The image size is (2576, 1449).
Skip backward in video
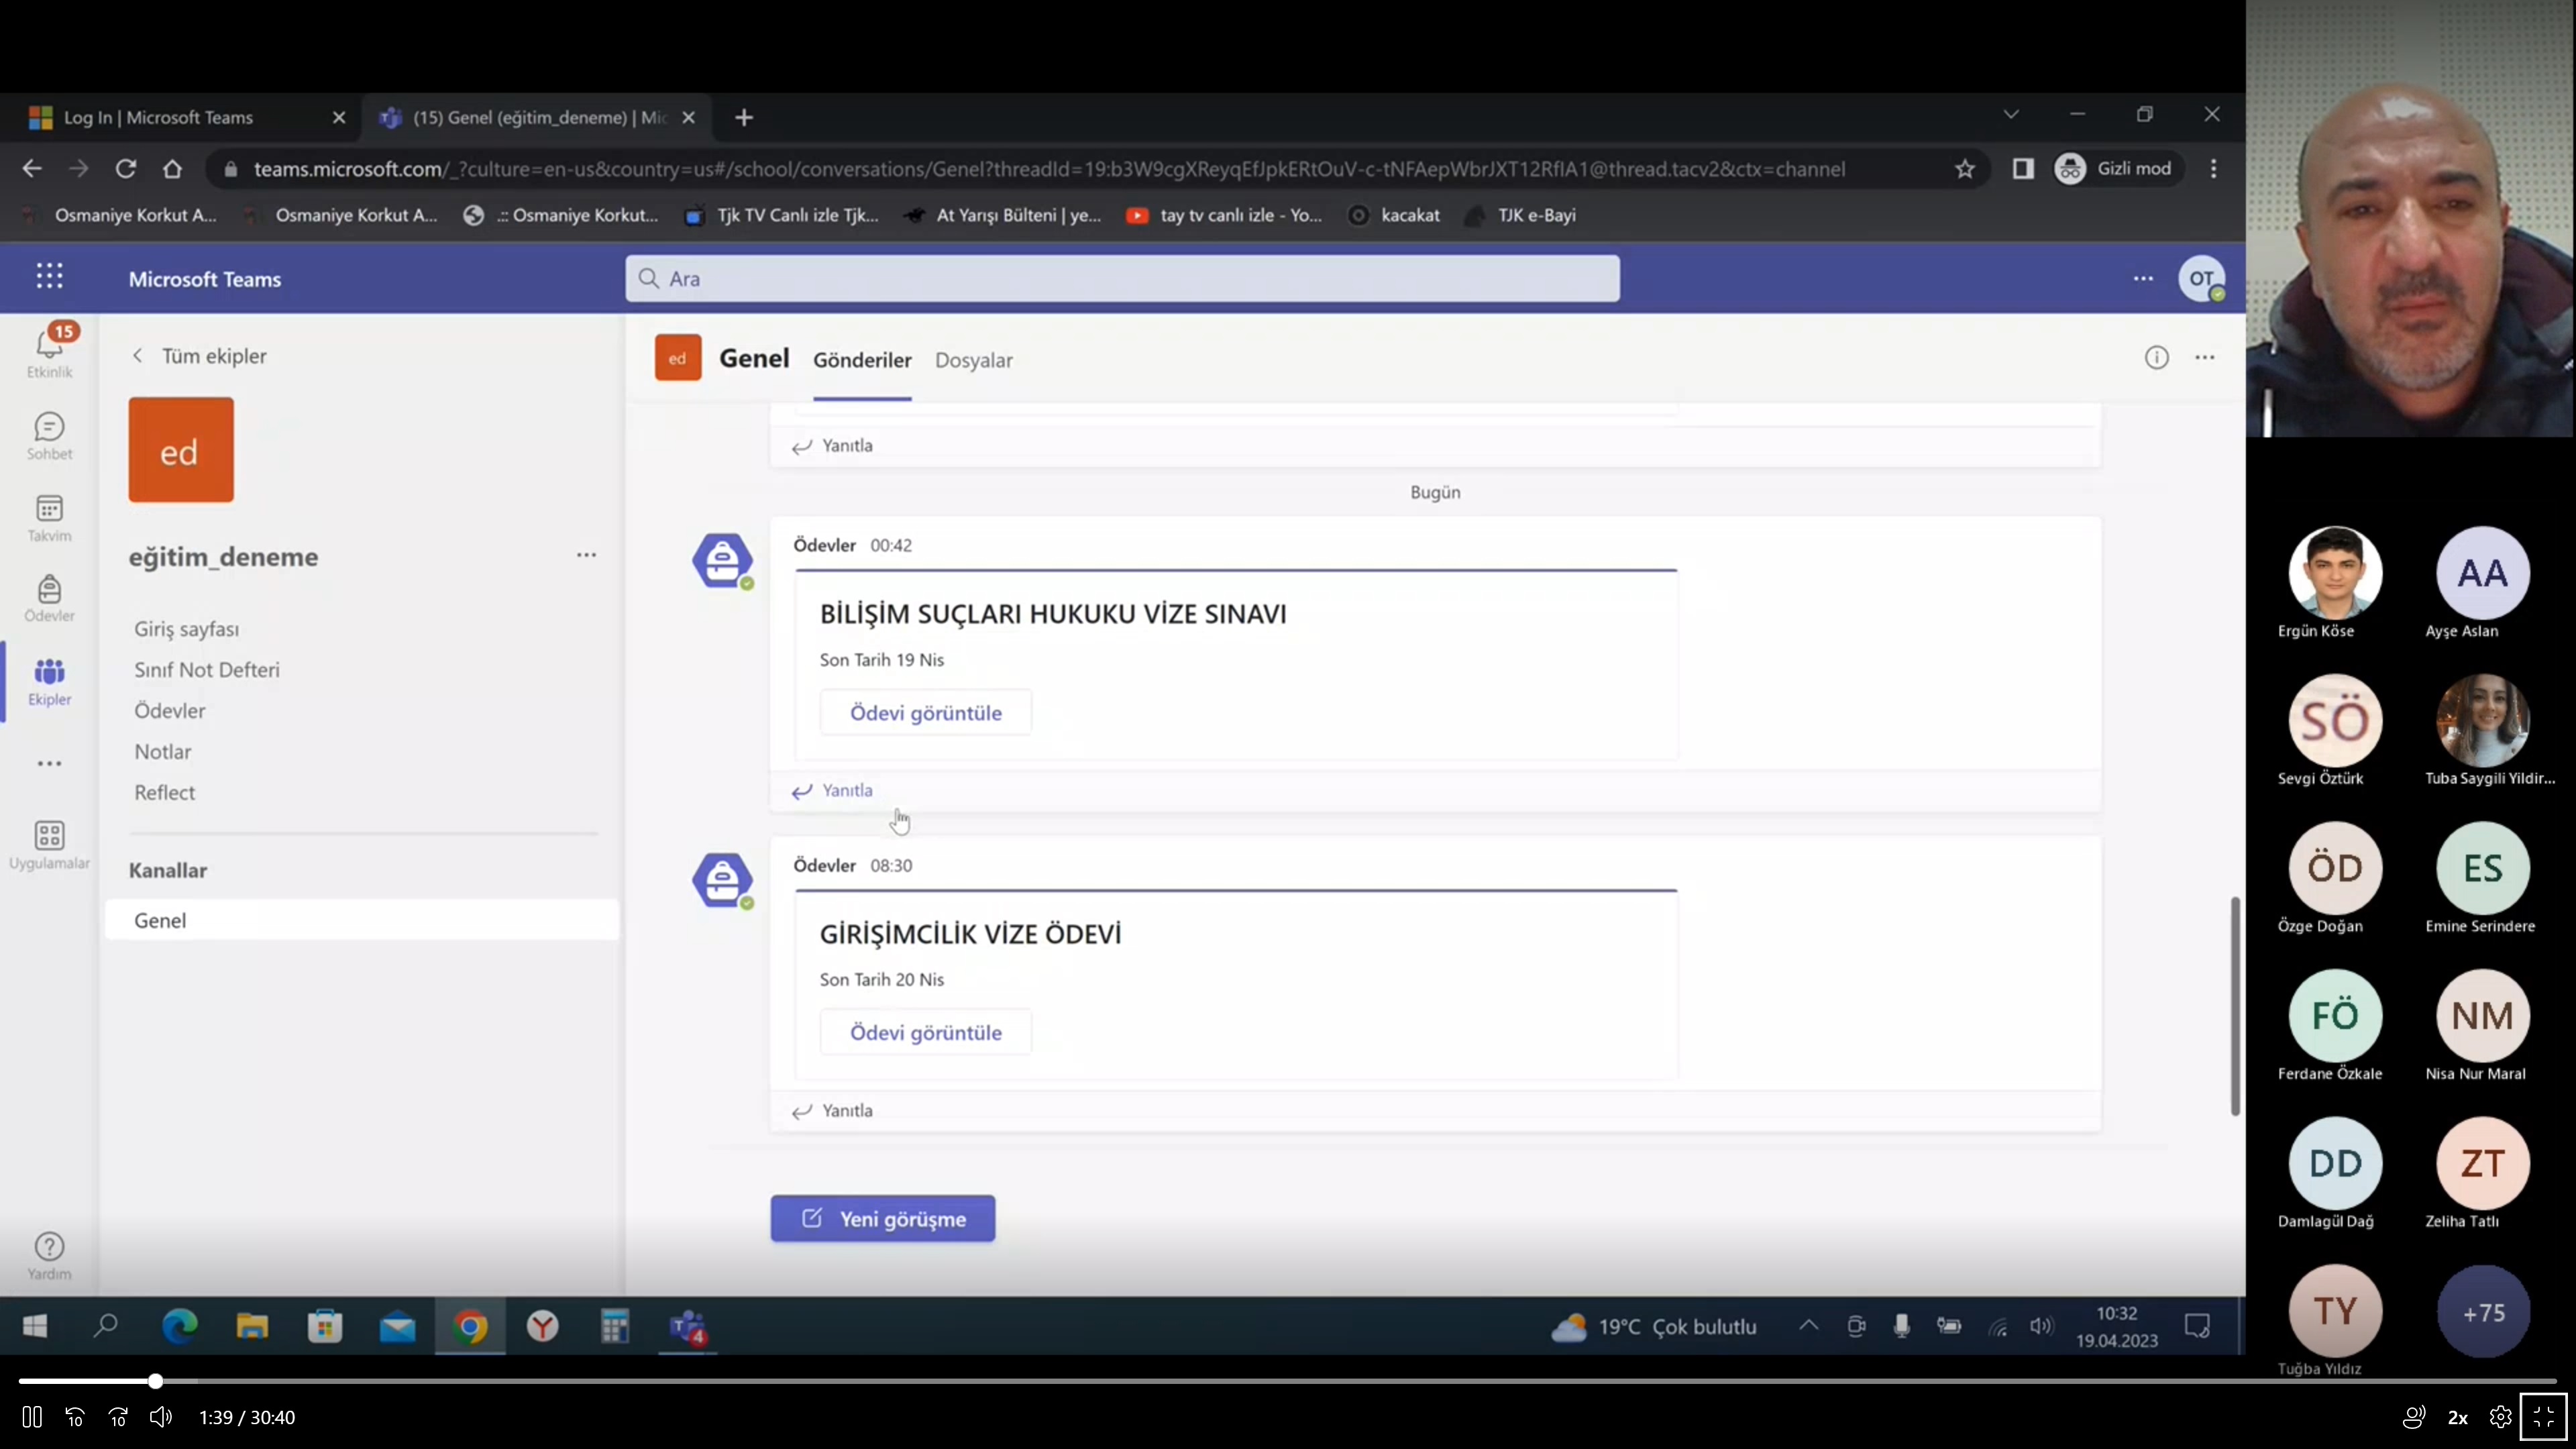[x=75, y=1417]
